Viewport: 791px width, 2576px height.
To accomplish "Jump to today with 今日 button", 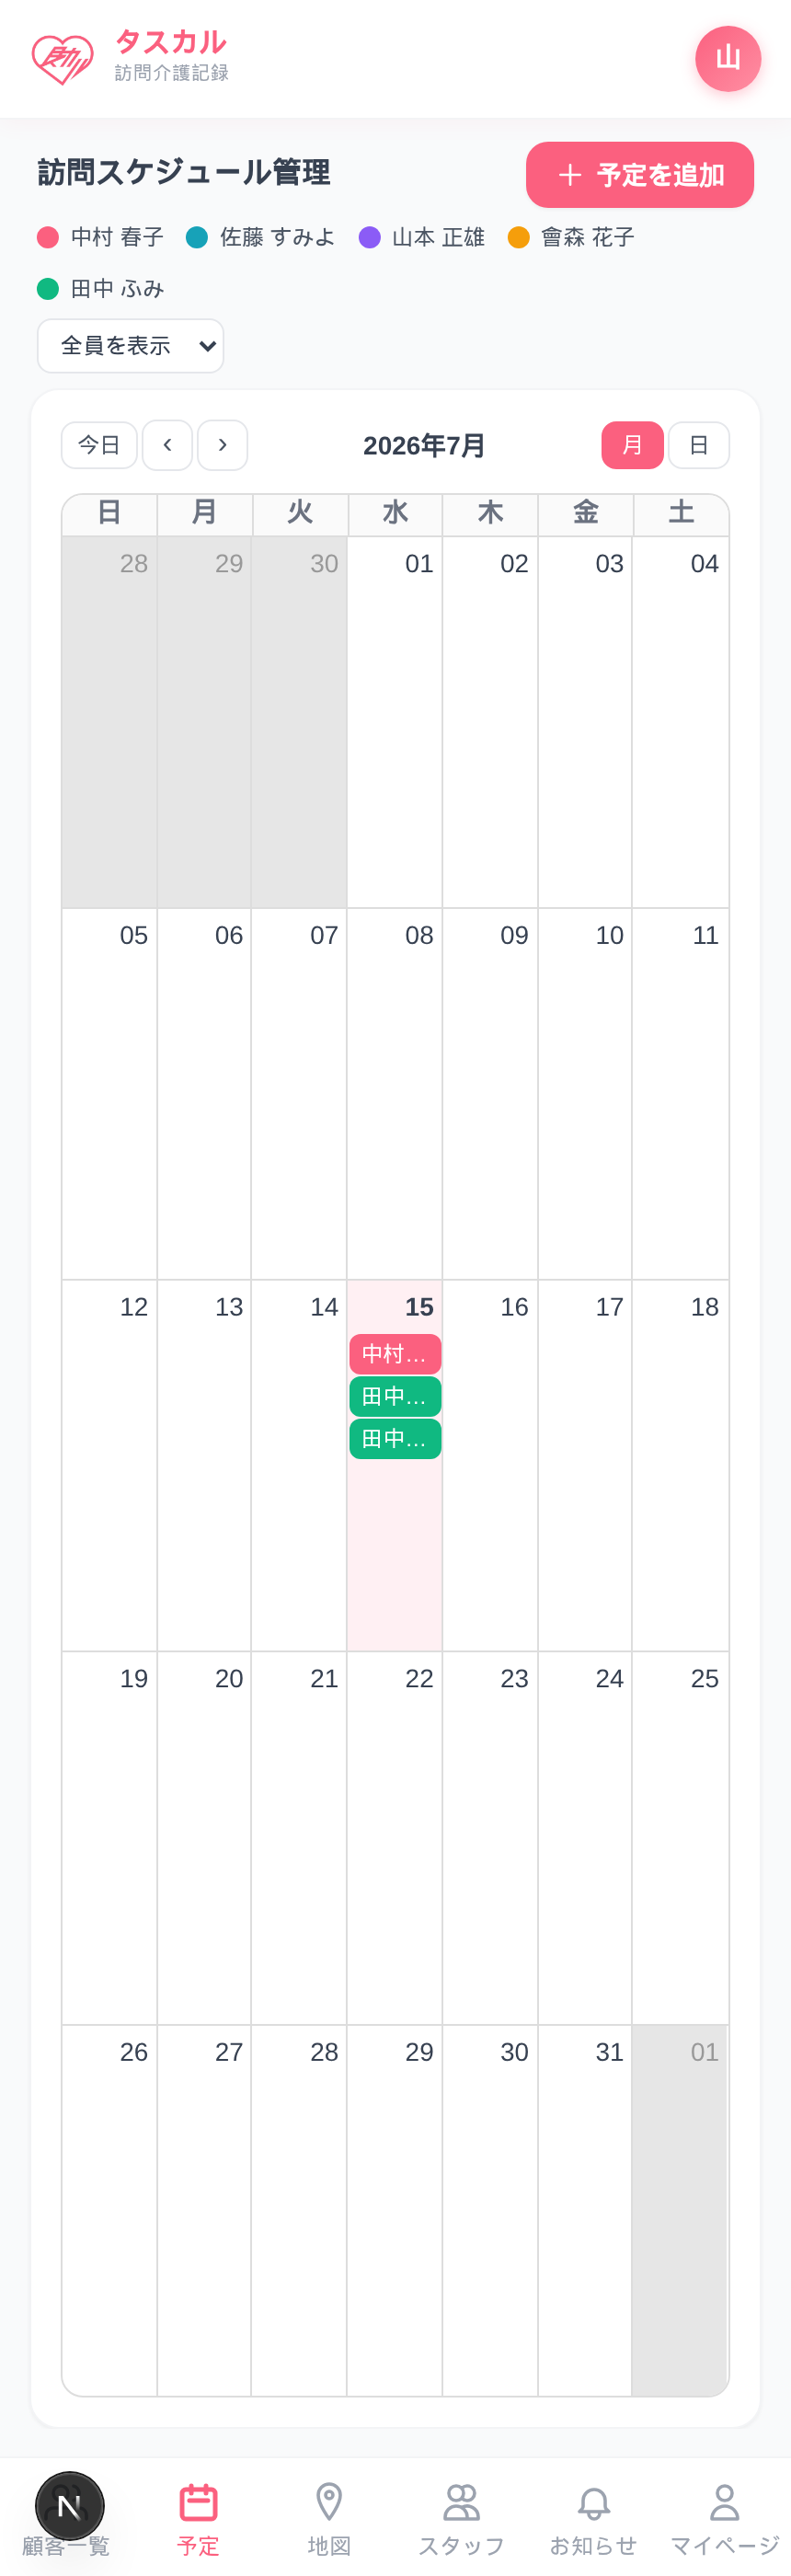I will (99, 445).
